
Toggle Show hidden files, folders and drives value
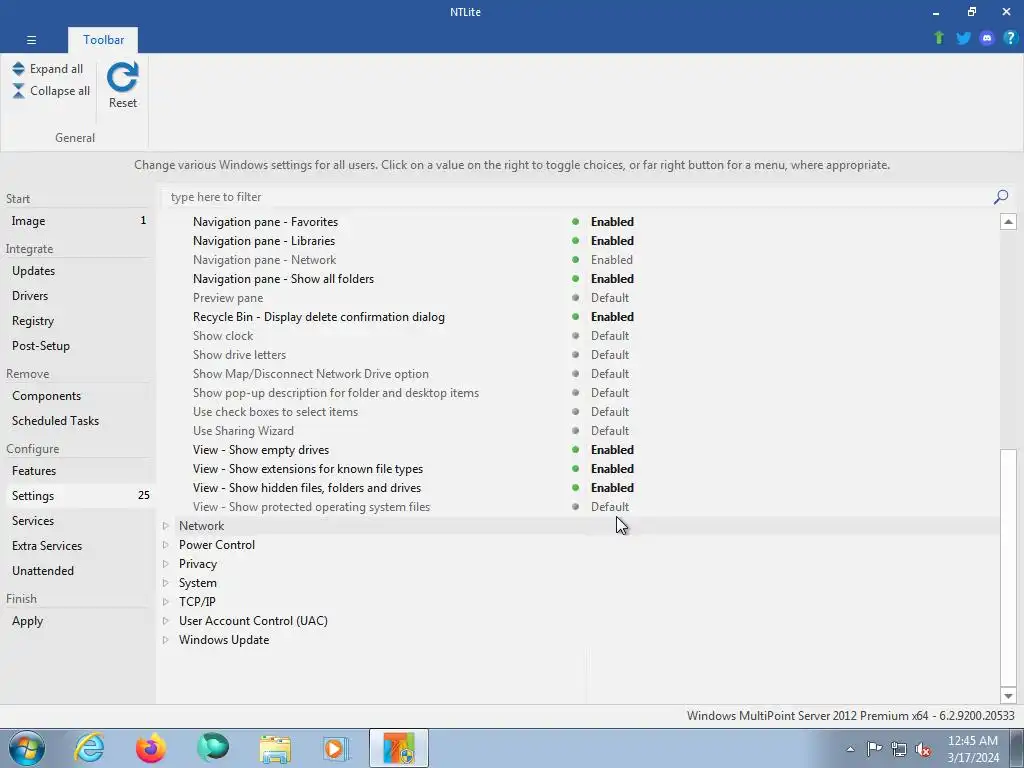(612, 488)
